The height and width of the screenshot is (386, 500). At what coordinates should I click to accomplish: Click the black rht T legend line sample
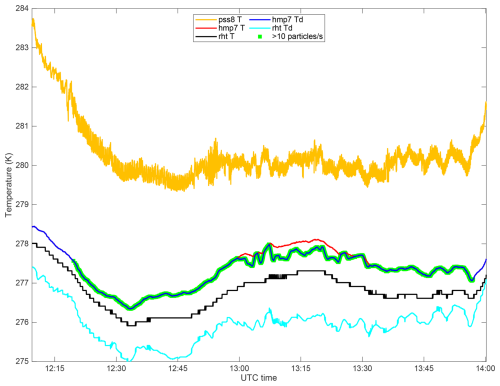[x=206, y=36]
